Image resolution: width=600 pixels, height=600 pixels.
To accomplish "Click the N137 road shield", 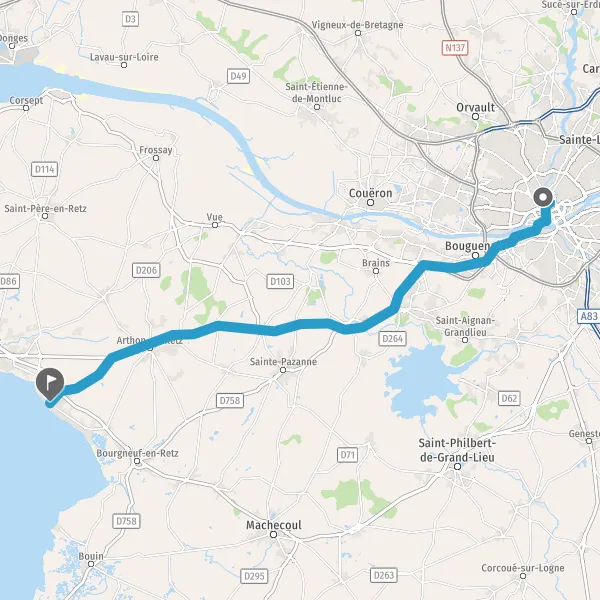I will pyautogui.click(x=455, y=48).
